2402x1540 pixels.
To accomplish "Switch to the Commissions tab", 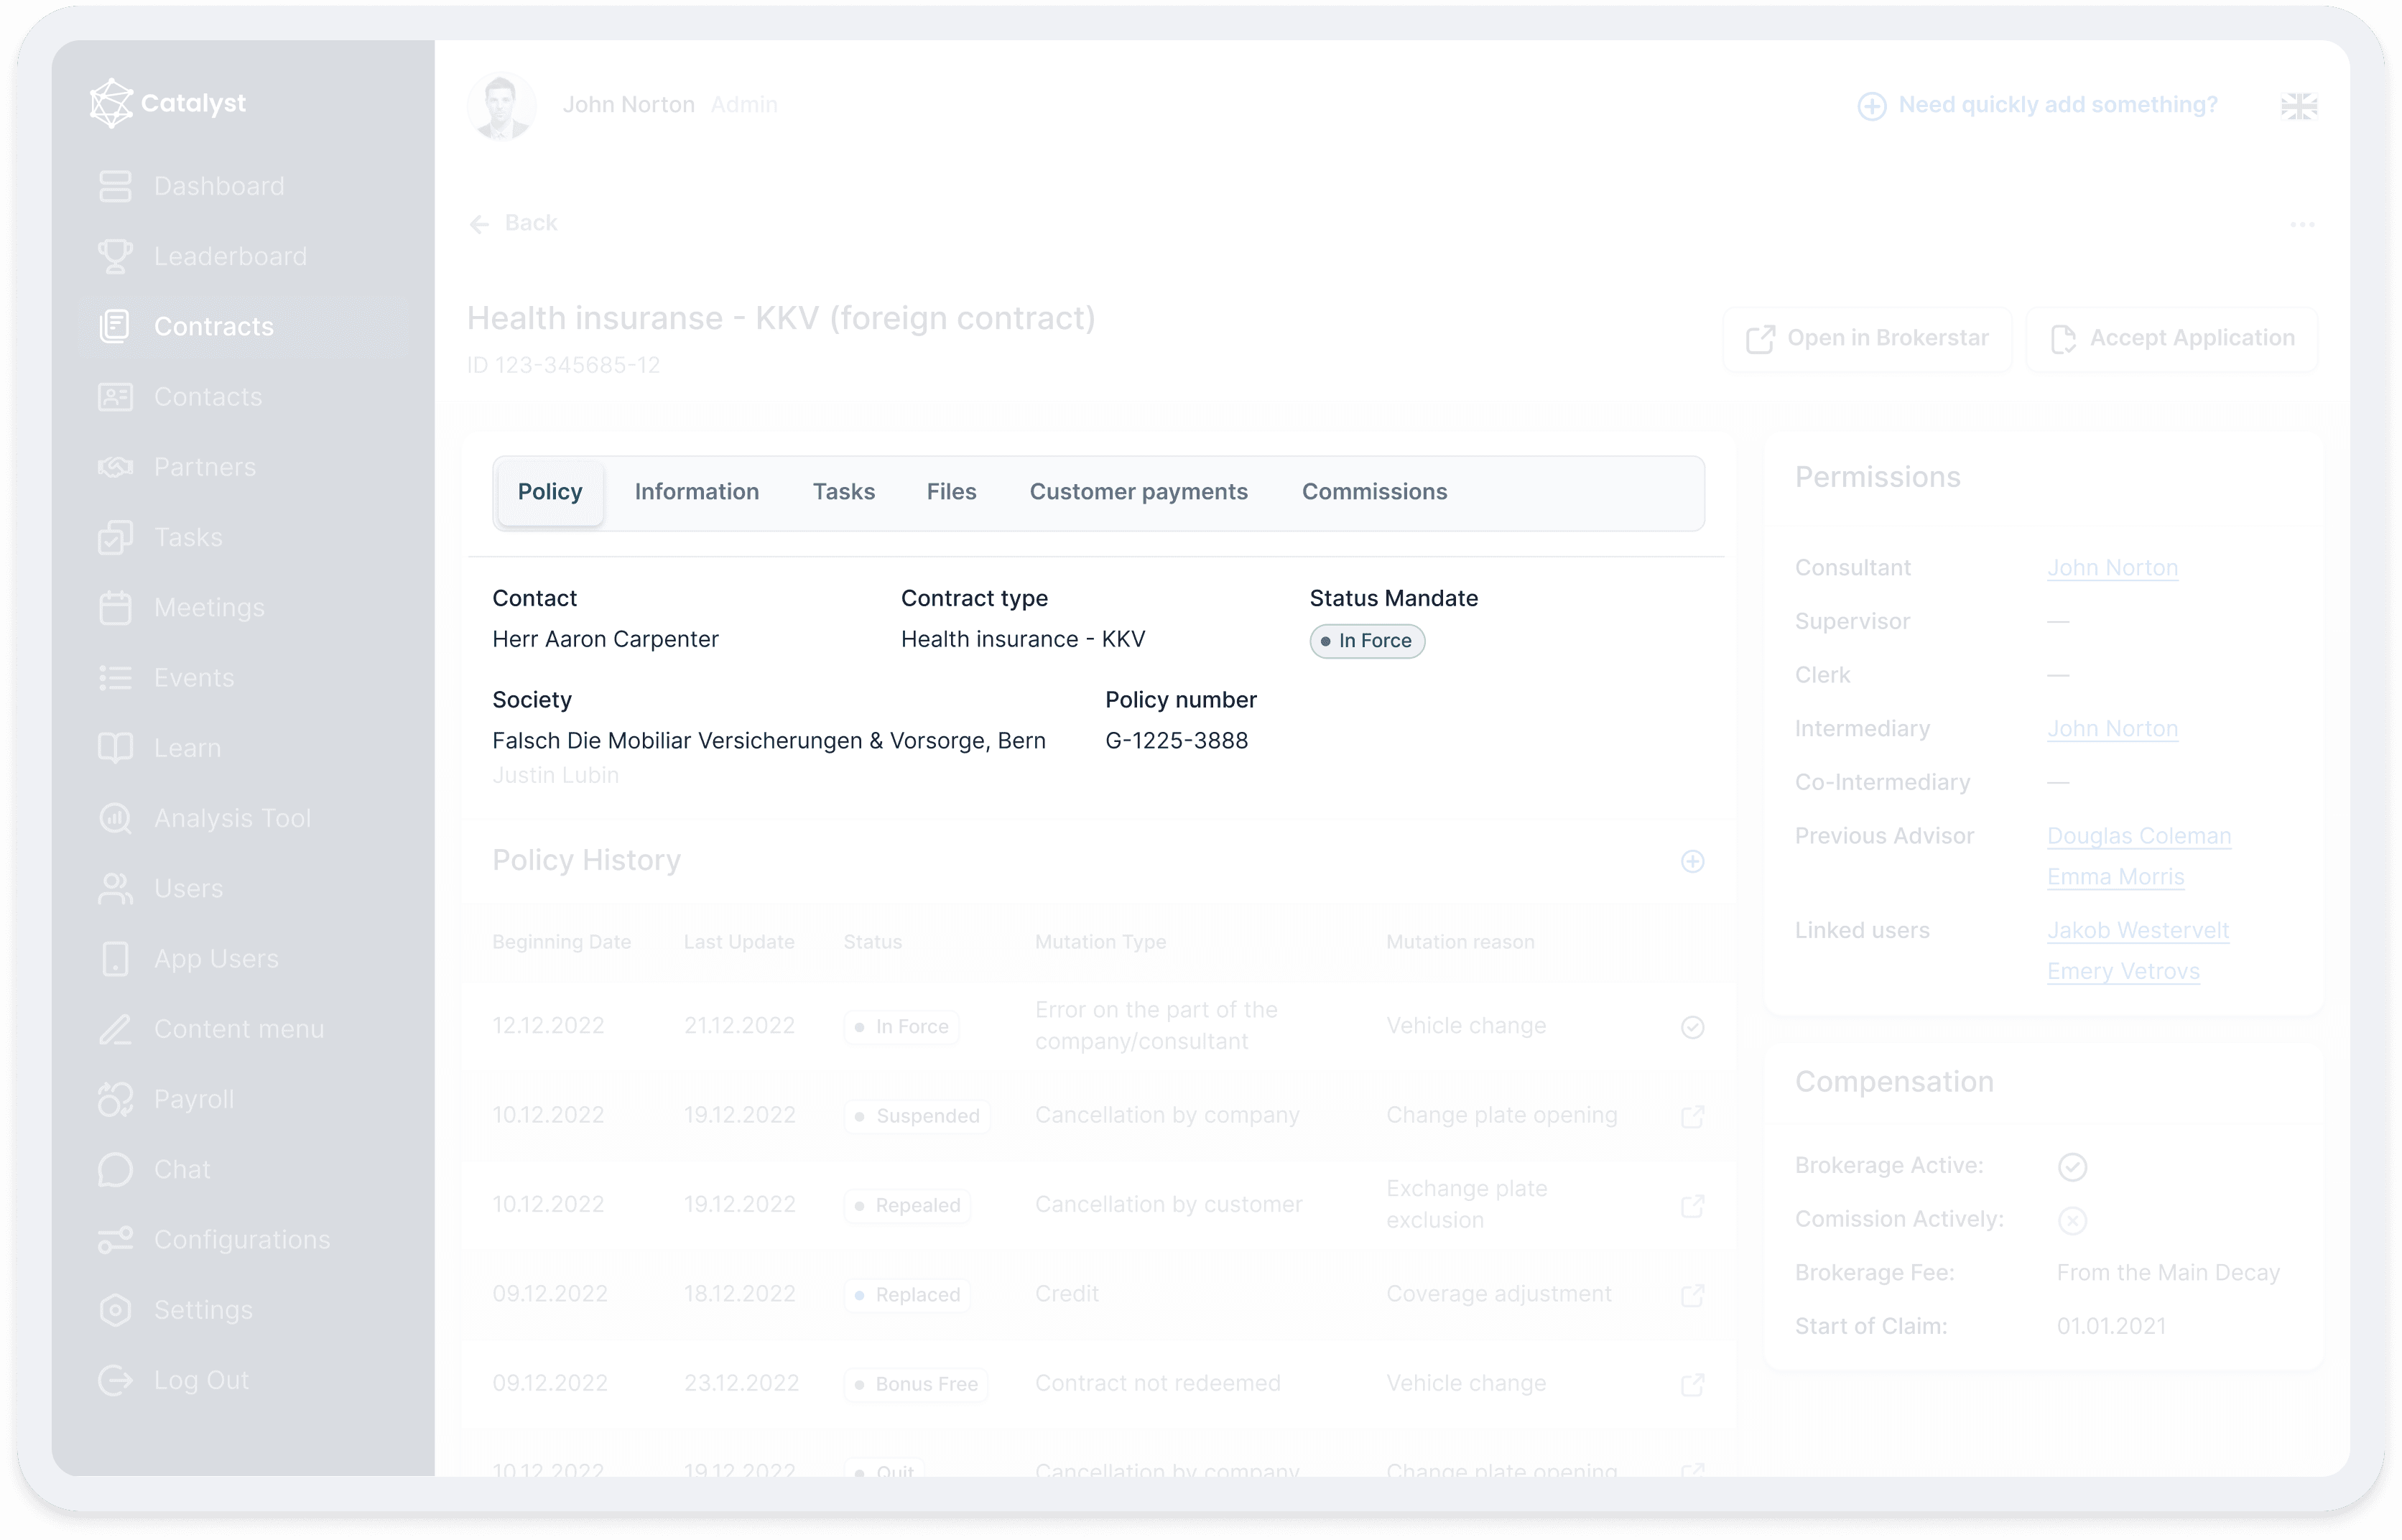I will coord(1374,492).
